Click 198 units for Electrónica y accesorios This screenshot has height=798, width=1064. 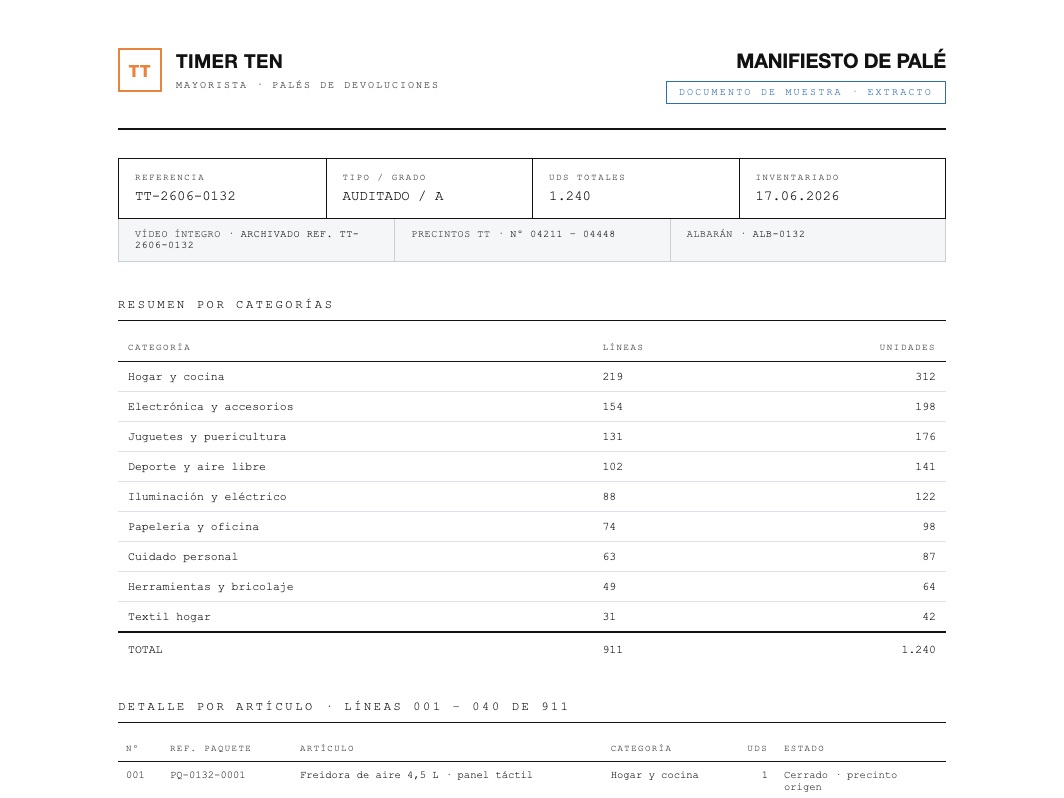pyautogui.click(x=926, y=406)
